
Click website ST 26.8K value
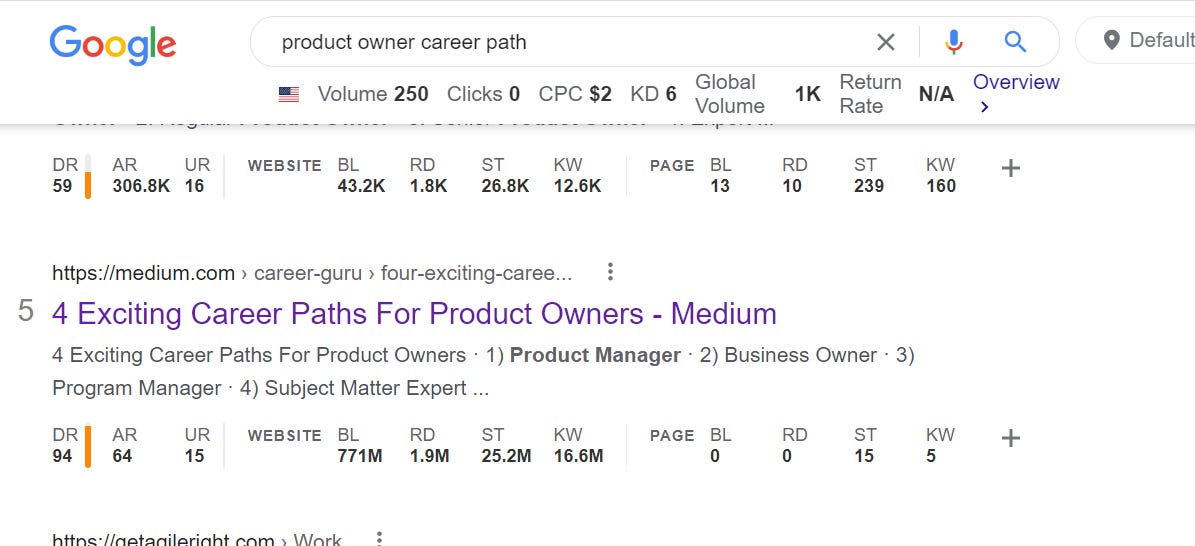pos(505,186)
